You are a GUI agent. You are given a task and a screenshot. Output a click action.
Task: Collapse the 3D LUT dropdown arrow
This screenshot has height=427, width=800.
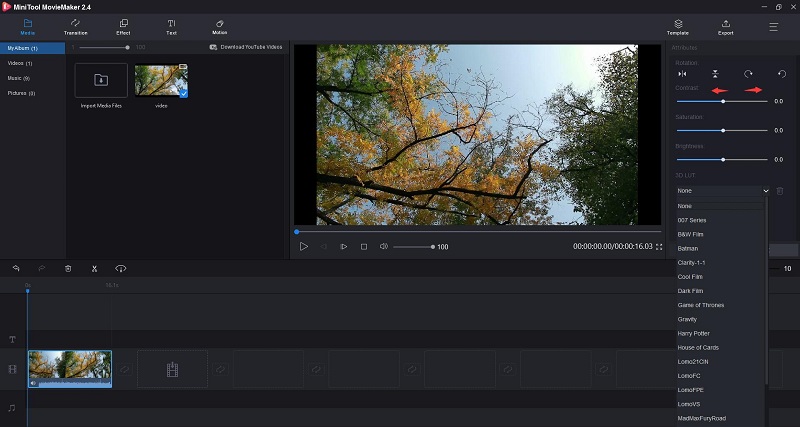tap(766, 191)
